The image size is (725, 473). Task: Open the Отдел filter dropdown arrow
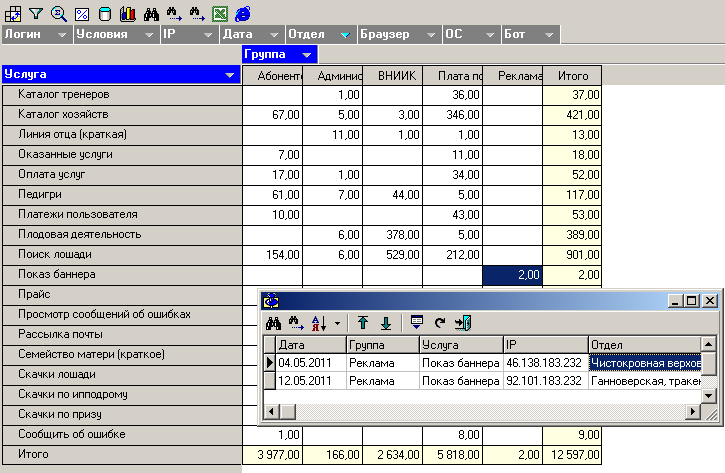tap(345, 35)
